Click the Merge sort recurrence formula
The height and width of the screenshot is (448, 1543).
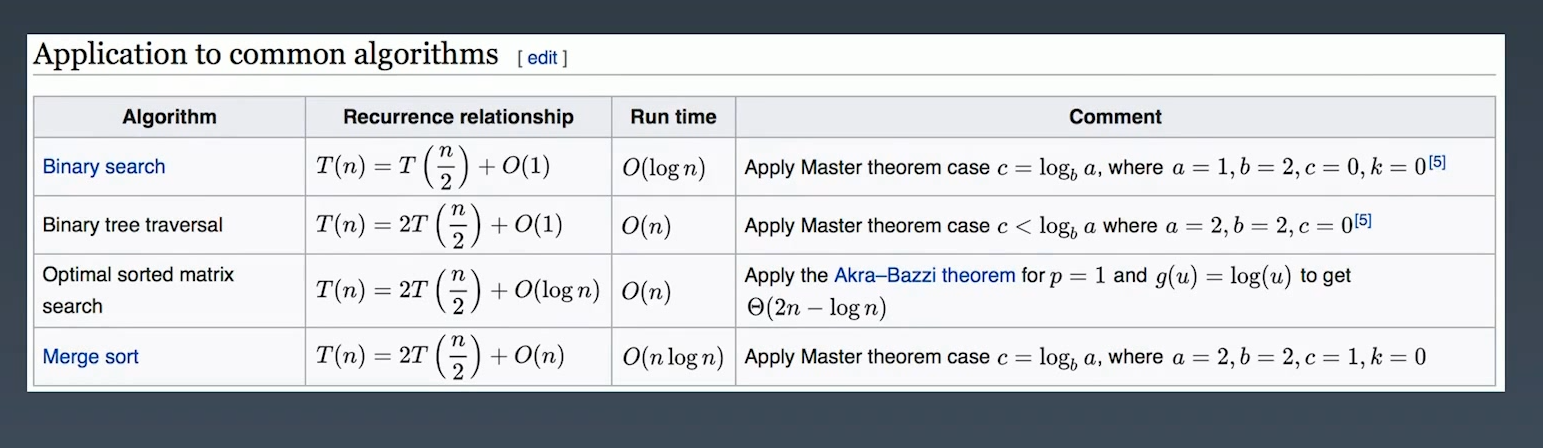pyautogui.click(x=440, y=357)
